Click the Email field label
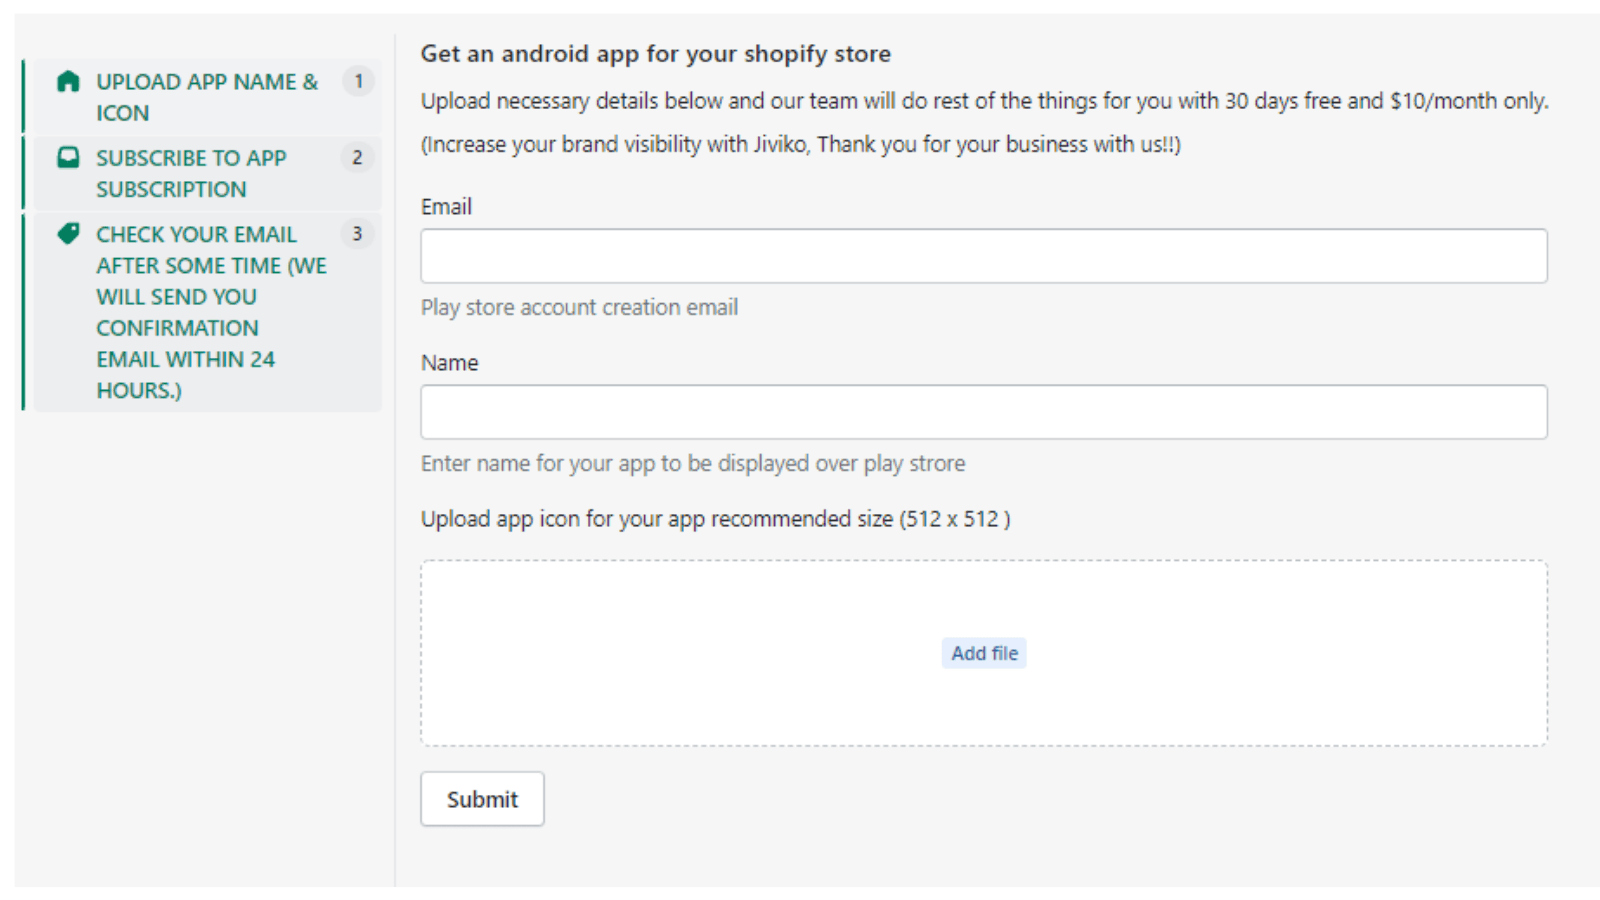Image resolution: width=1600 pixels, height=900 pixels. coord(446,207)
